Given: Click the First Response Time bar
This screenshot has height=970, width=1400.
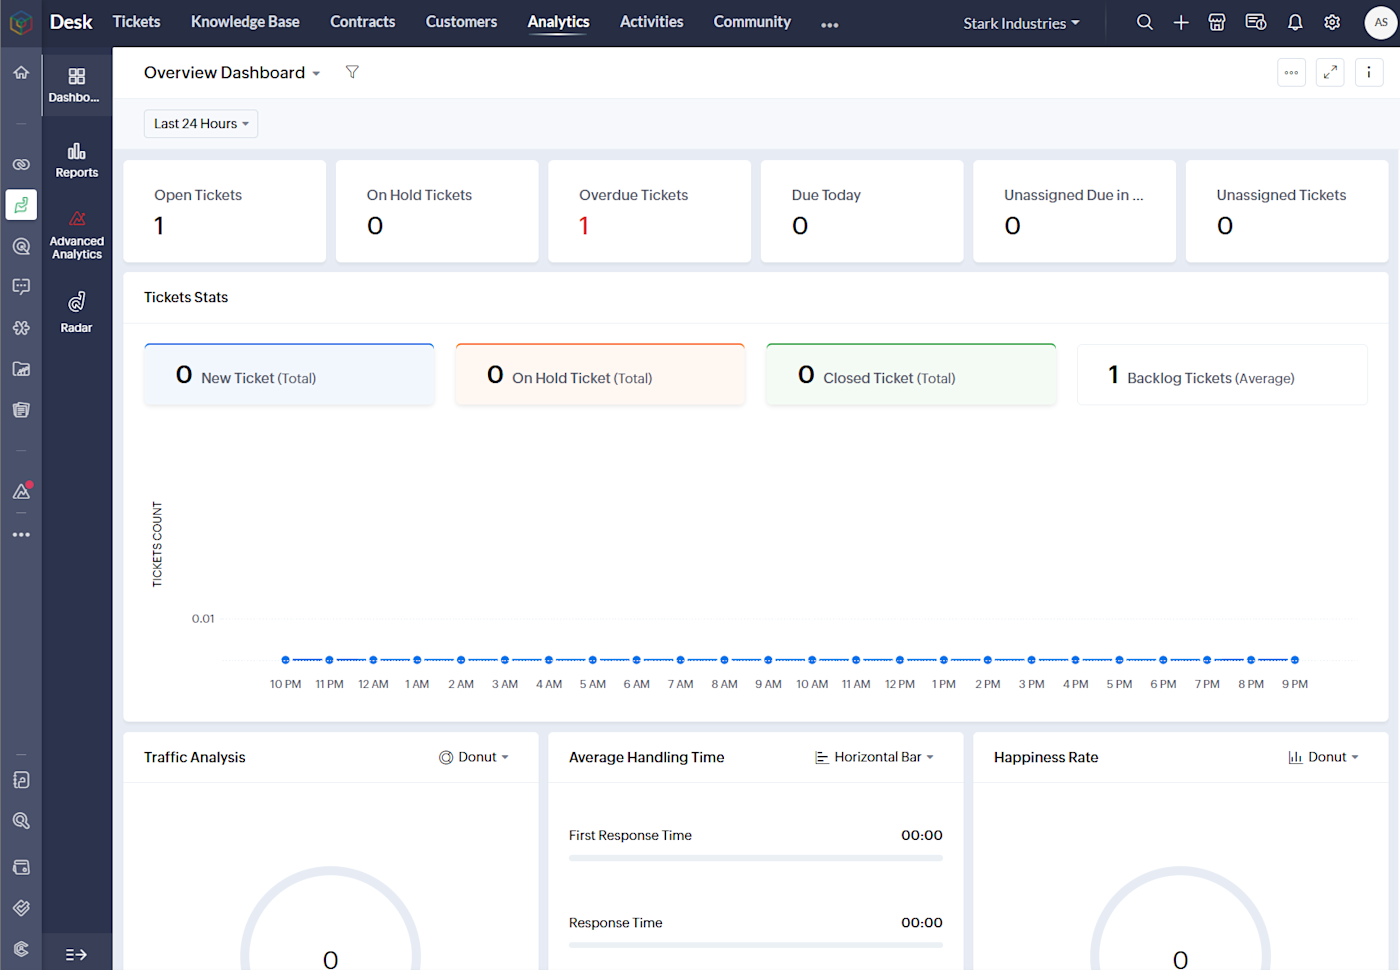Looking at the screenshot, I should tap(756, 858).
